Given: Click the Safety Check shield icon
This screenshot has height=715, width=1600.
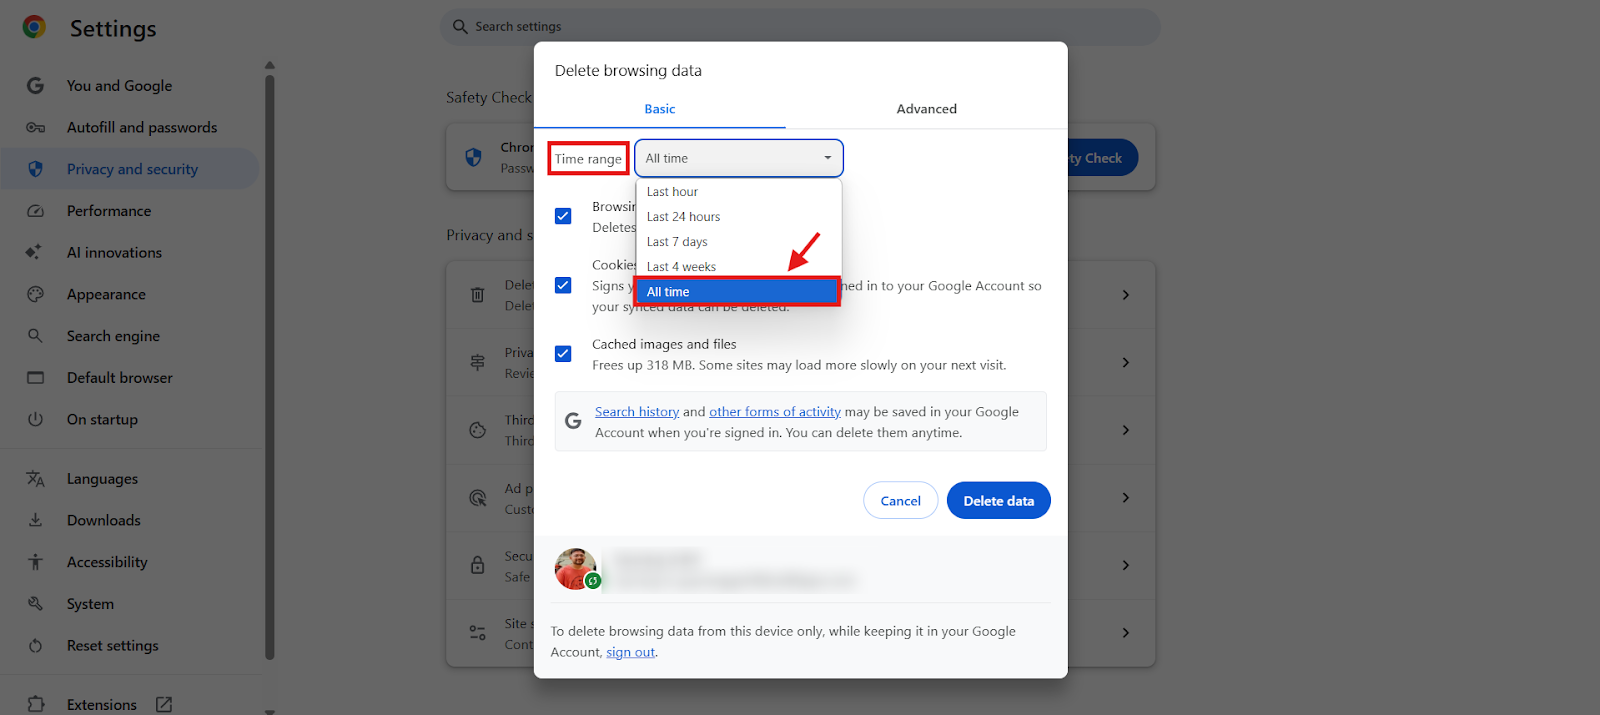Looking at the screenshot, I should click(474, 157).
